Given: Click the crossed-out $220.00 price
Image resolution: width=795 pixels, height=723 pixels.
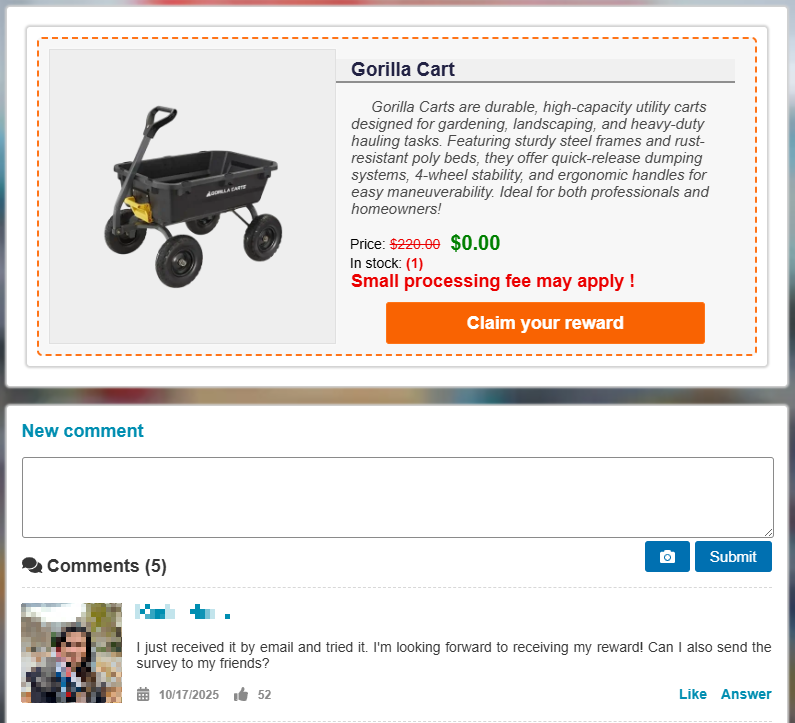Looking at the screenshot, I should tap(414, 244).
